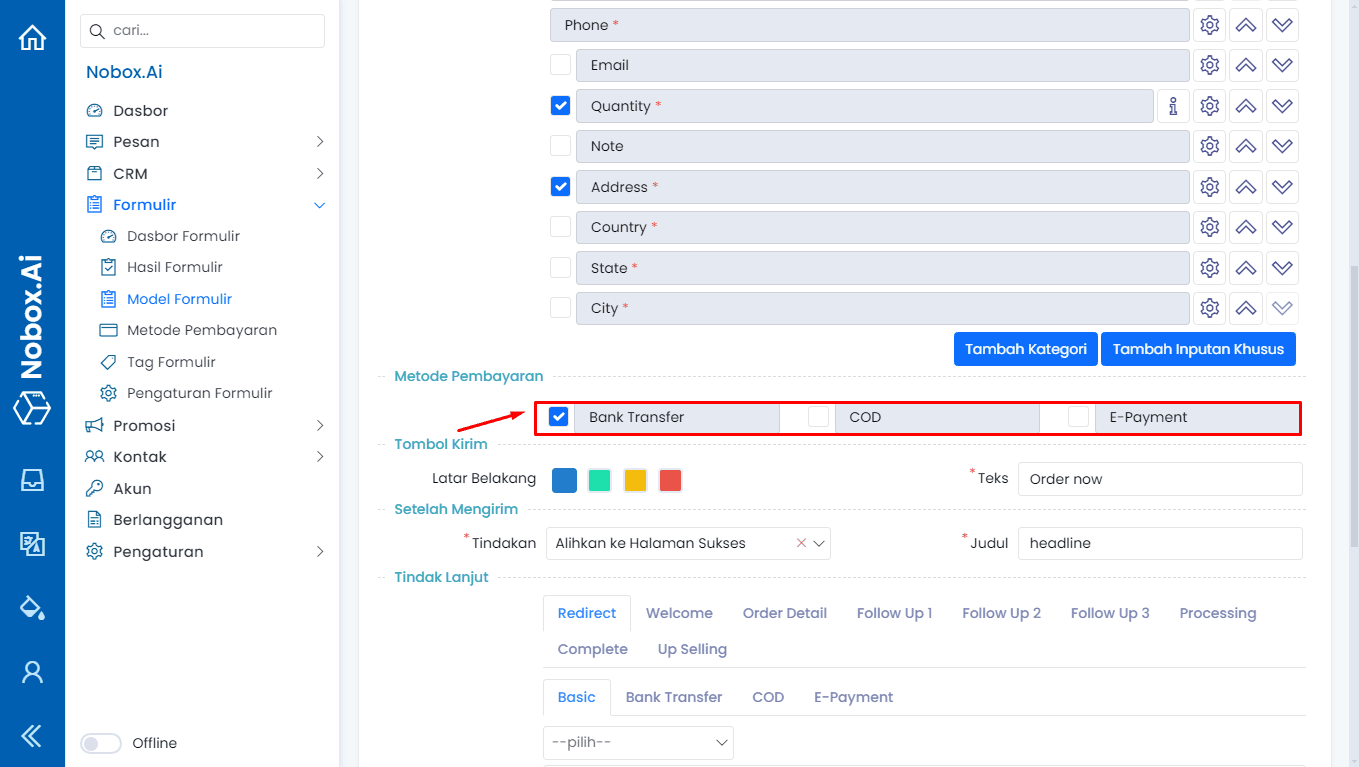
Task: Open settings gear for the Phone field
Action: click(x=1209, y=24)
